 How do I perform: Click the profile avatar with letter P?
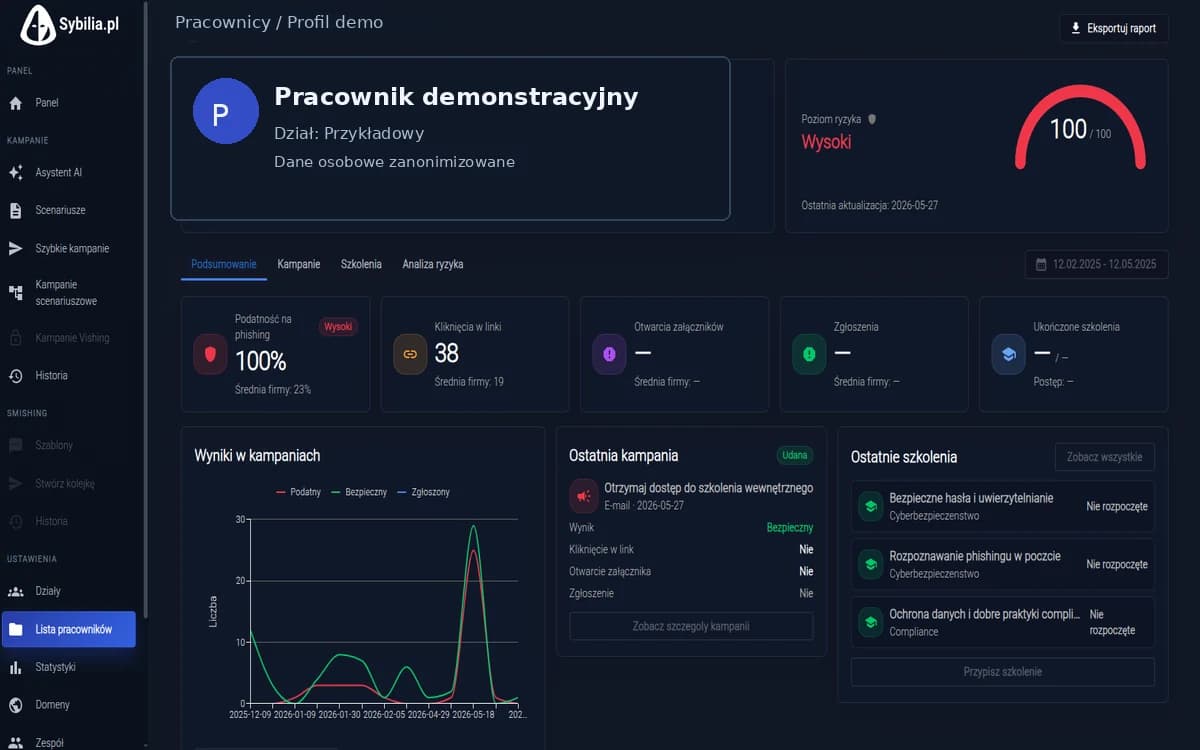click(x=226, y=111)
